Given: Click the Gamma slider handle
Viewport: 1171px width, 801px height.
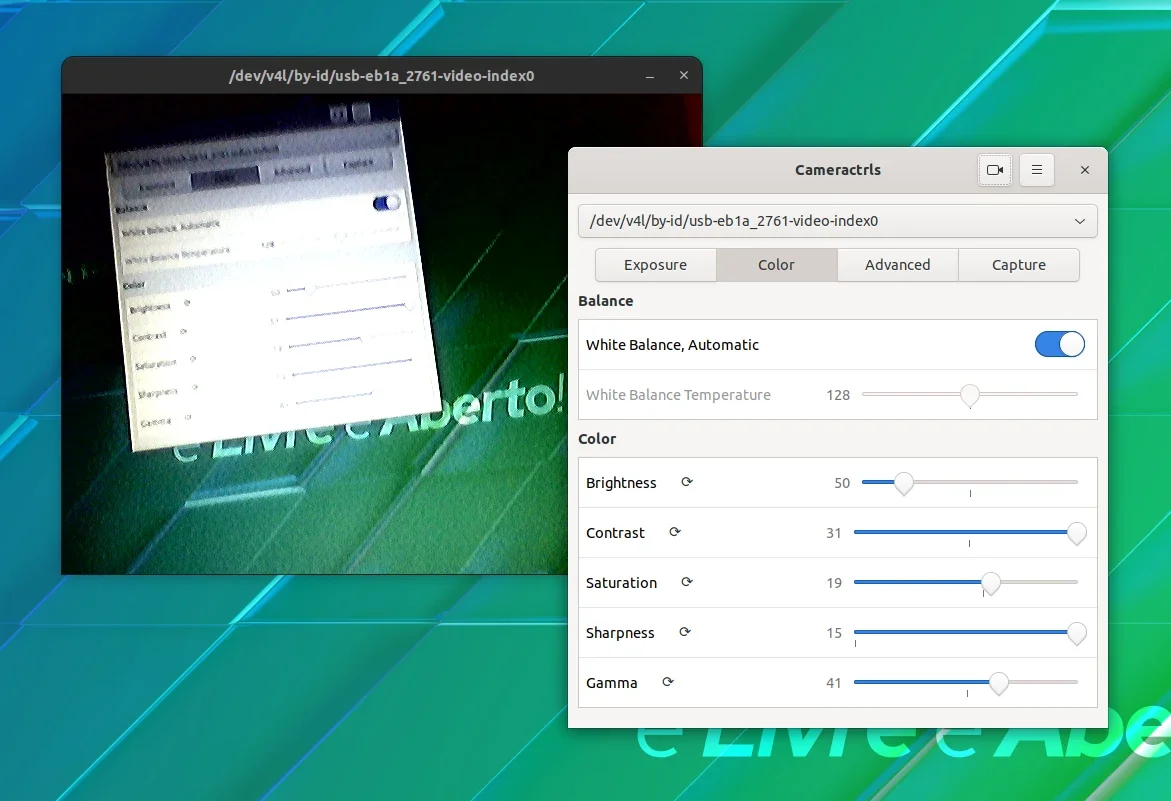Looking at the screenshot, I should 998,683.
